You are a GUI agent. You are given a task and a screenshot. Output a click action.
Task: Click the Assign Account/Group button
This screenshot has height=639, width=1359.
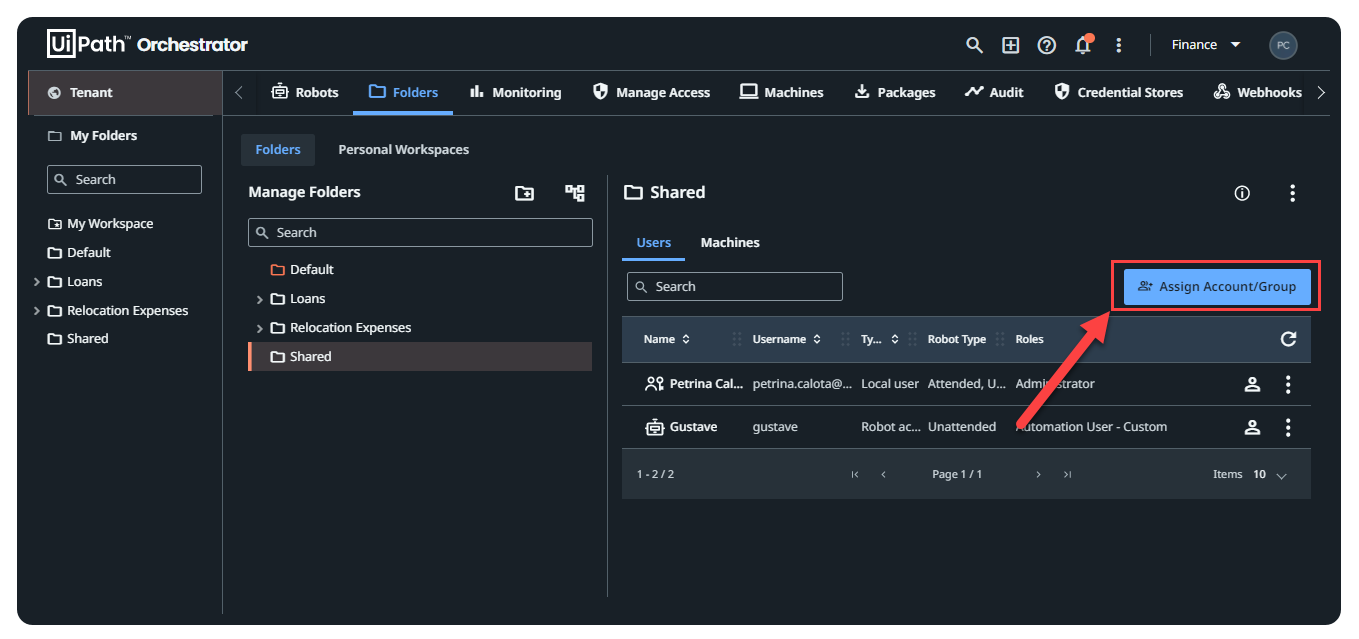point(1216,286)
